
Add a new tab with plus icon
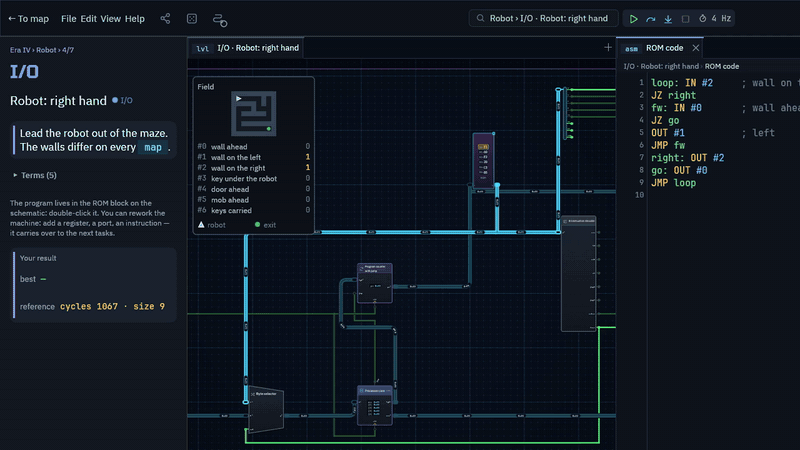608,47
